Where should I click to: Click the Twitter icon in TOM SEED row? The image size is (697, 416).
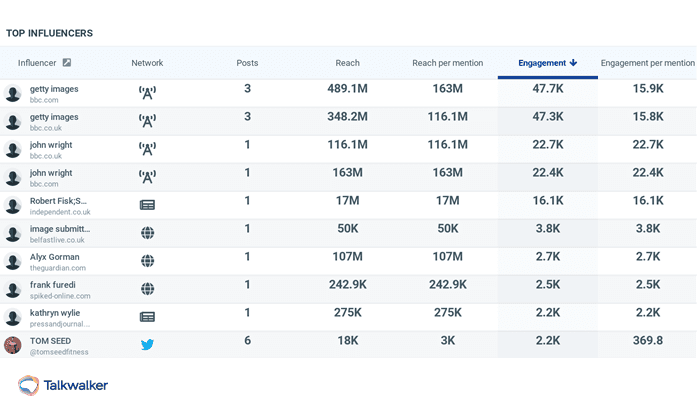tap(147, 344)
